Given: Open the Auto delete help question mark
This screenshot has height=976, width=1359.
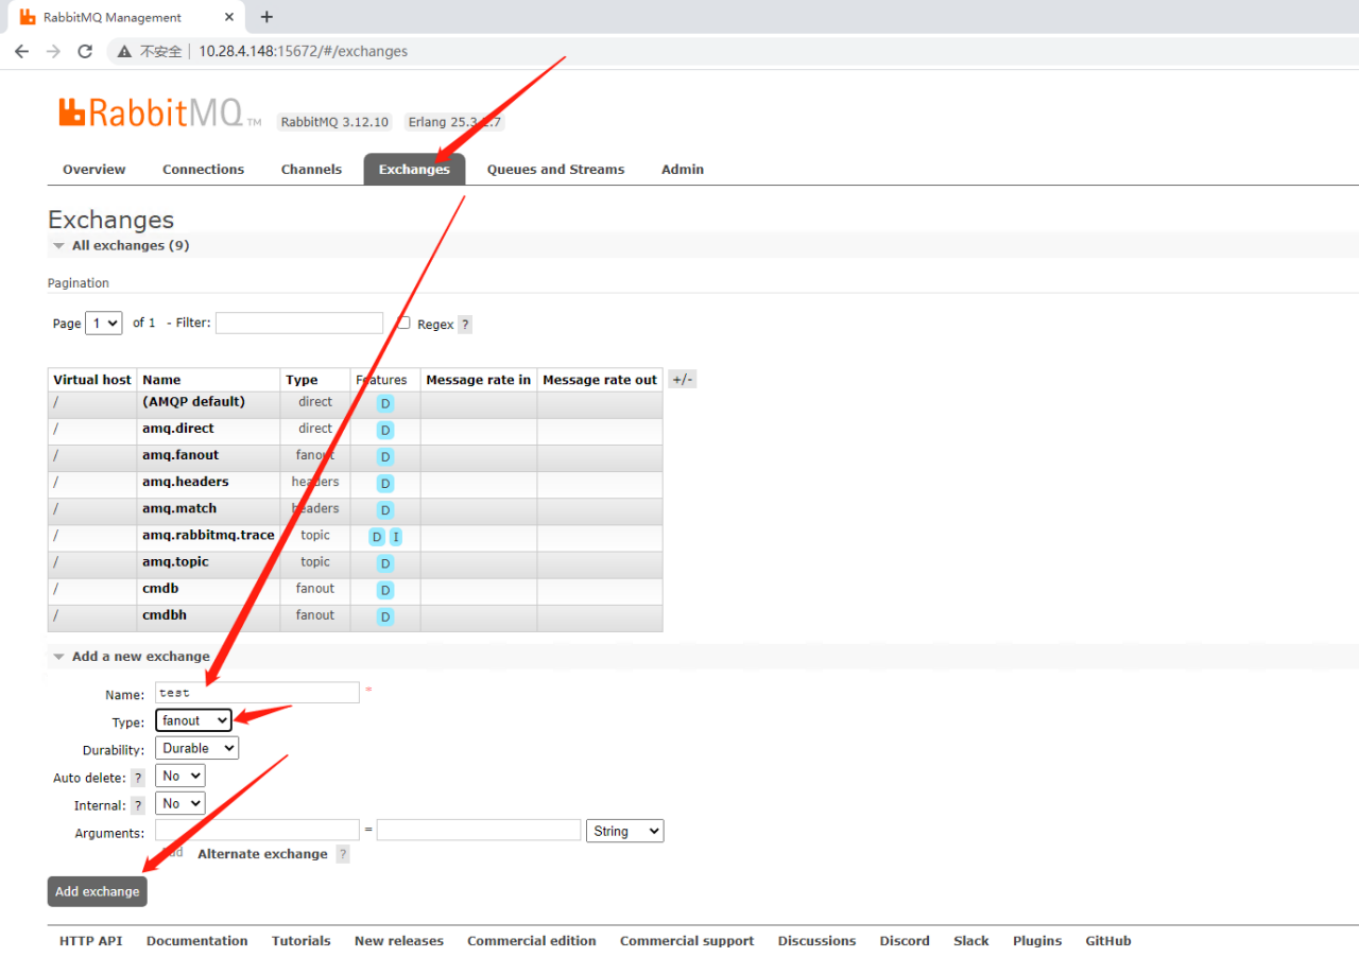Looking at the screenshot, I should tap(138, 778).
